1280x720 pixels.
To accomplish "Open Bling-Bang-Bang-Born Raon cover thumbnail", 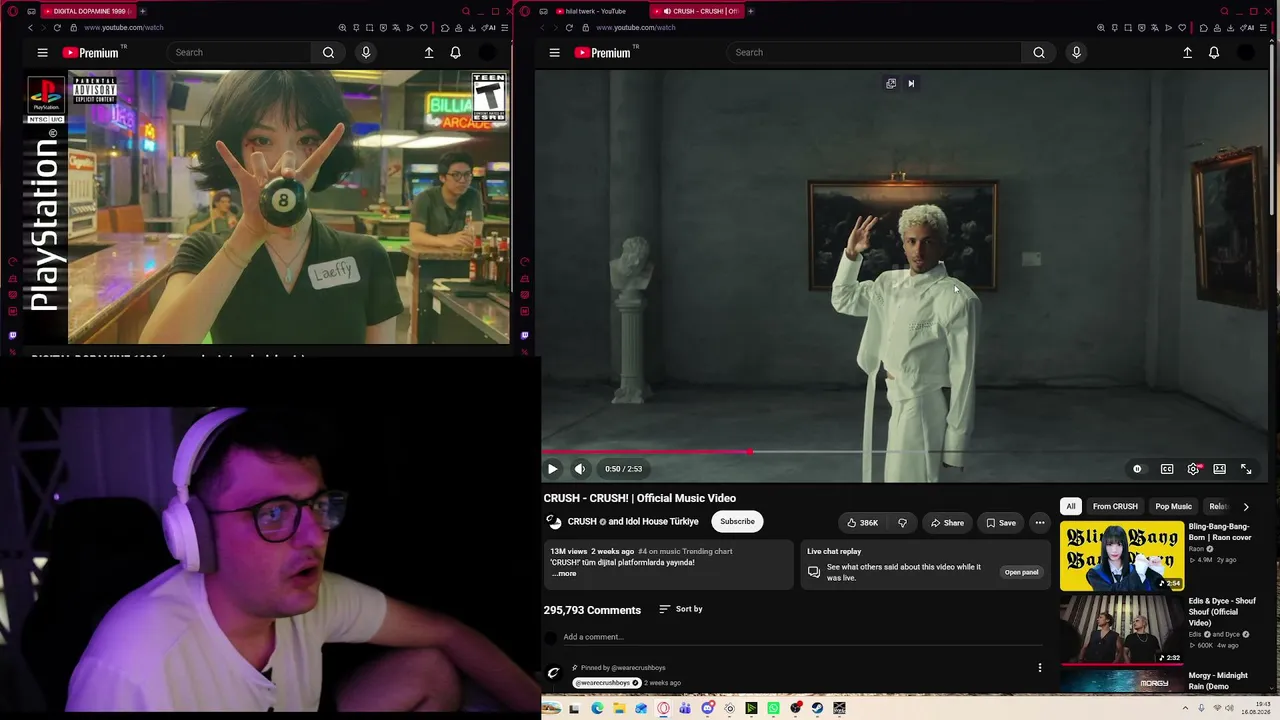I will click(x=1122, y=556).
